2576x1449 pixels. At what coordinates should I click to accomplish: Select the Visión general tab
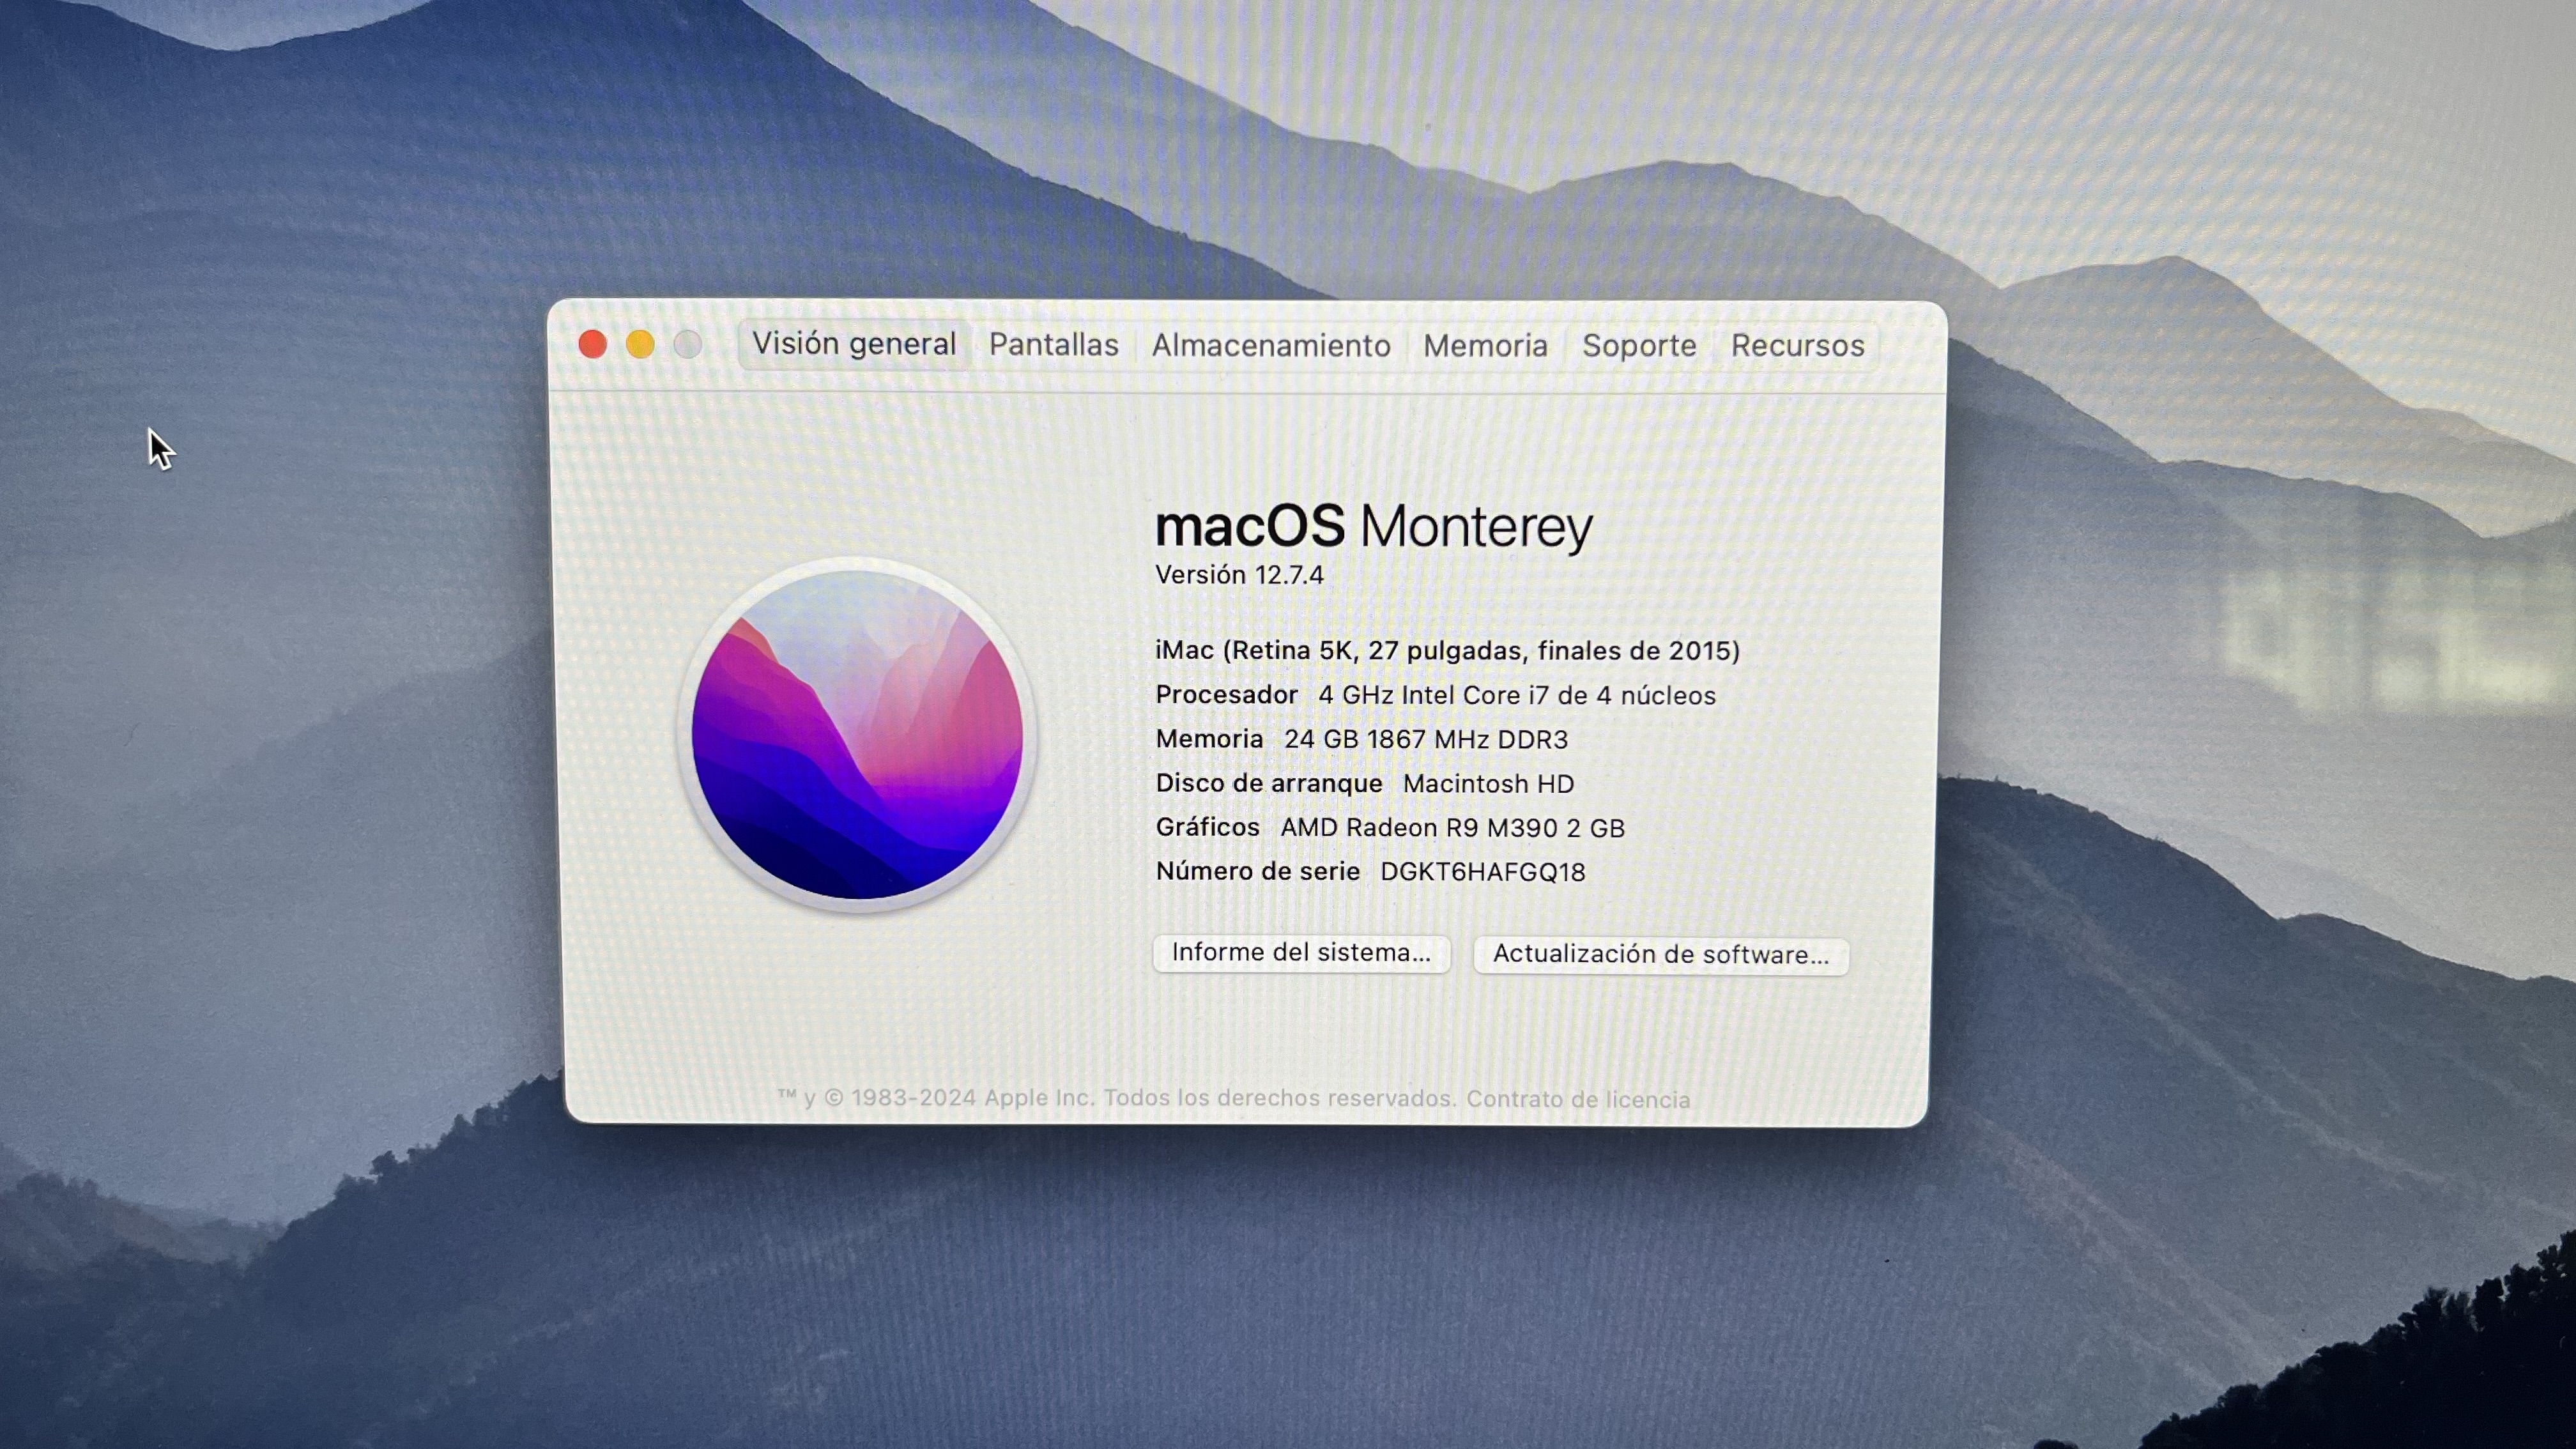tap(854, 344)
